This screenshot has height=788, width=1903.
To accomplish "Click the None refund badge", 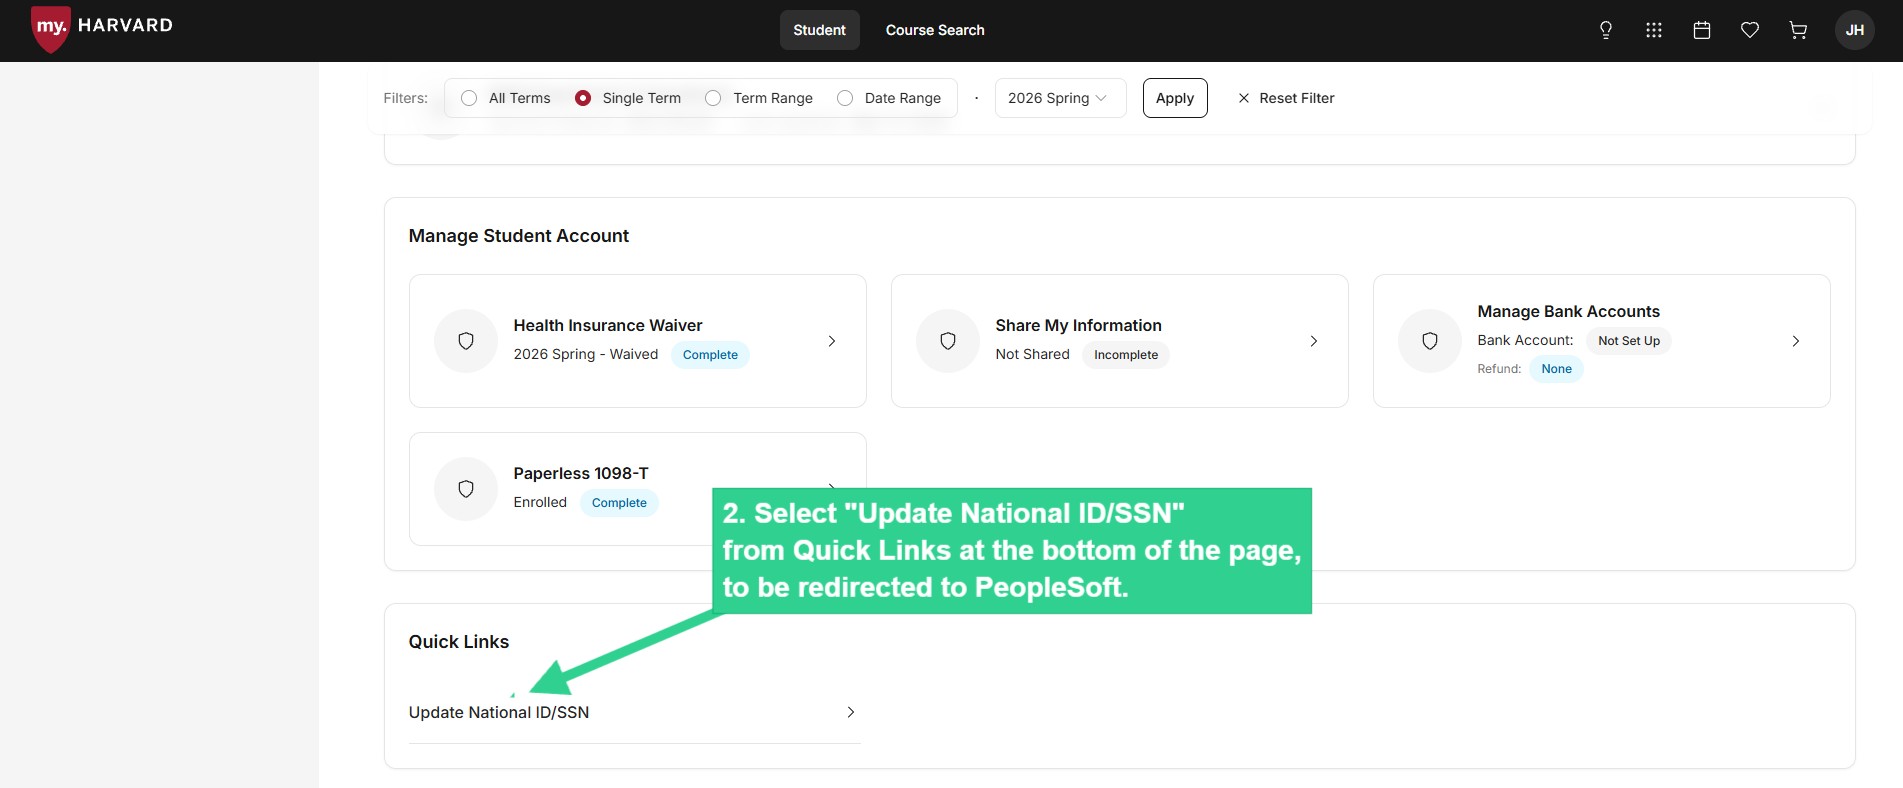I will [1556, 369].
